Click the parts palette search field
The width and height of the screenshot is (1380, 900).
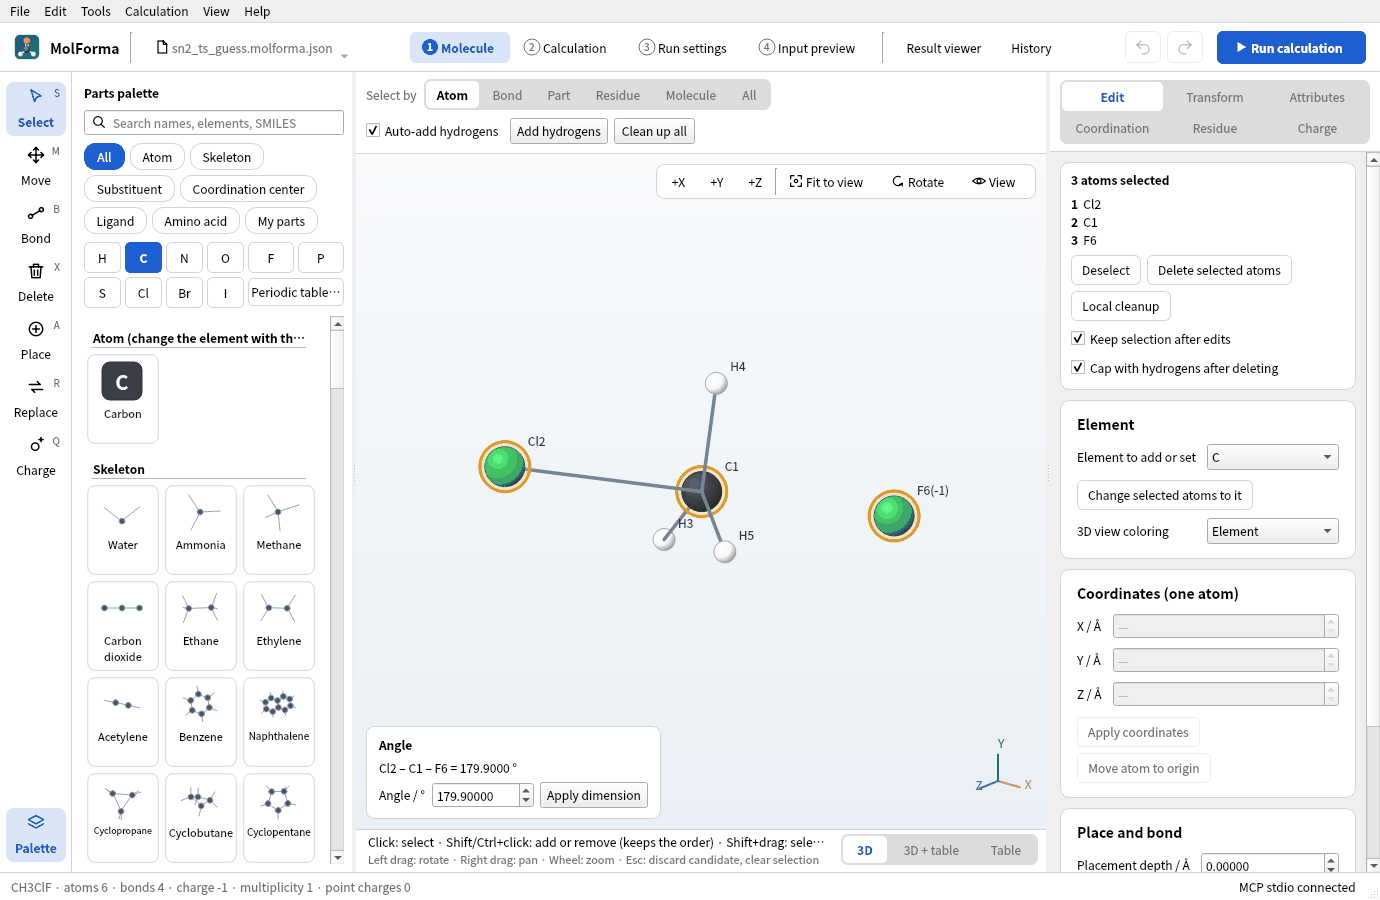[214, 123]
